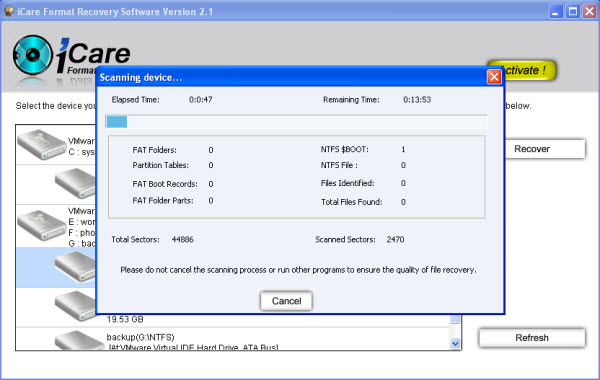The width and height of the screenshot is (600, 380).
Task: Click the FAT Folder Parts label
Action: pos(163,201)
